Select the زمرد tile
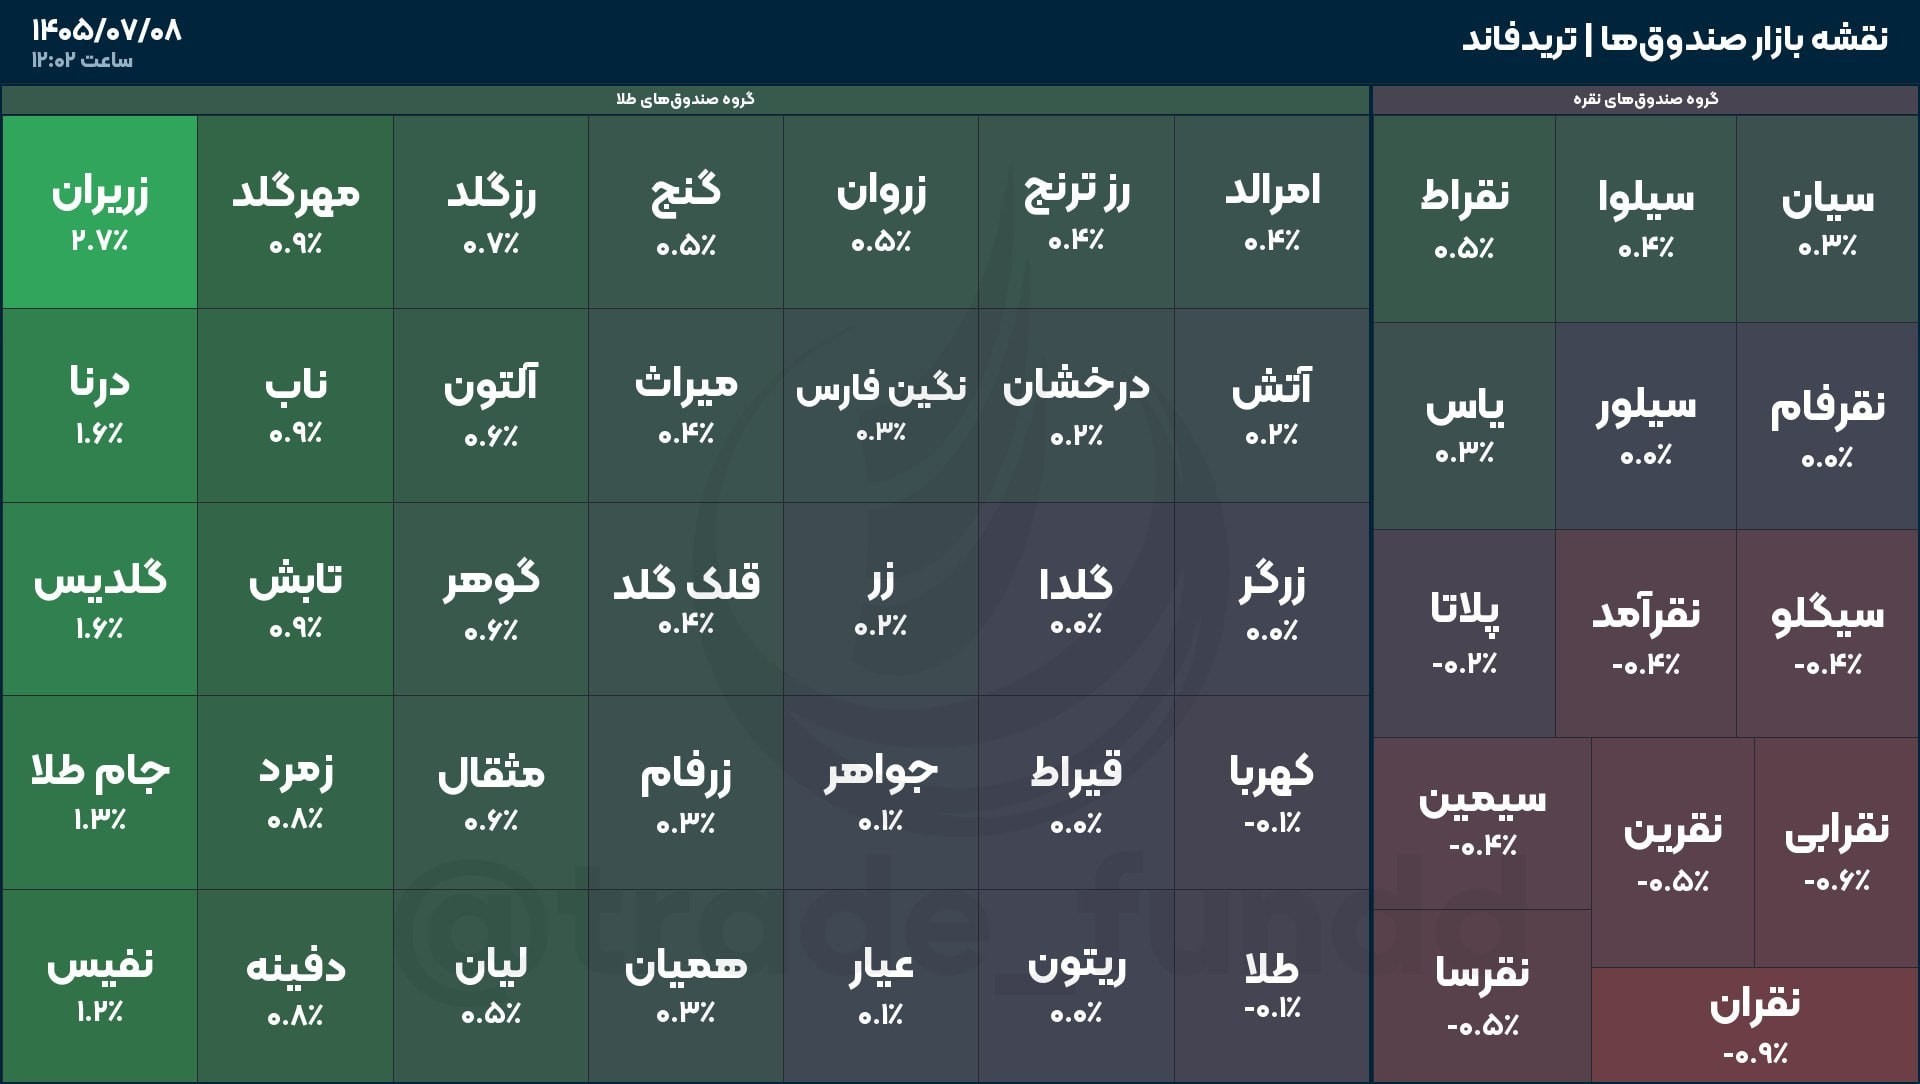Viewport: 1920px width, 1084px height. click(295, 793)
